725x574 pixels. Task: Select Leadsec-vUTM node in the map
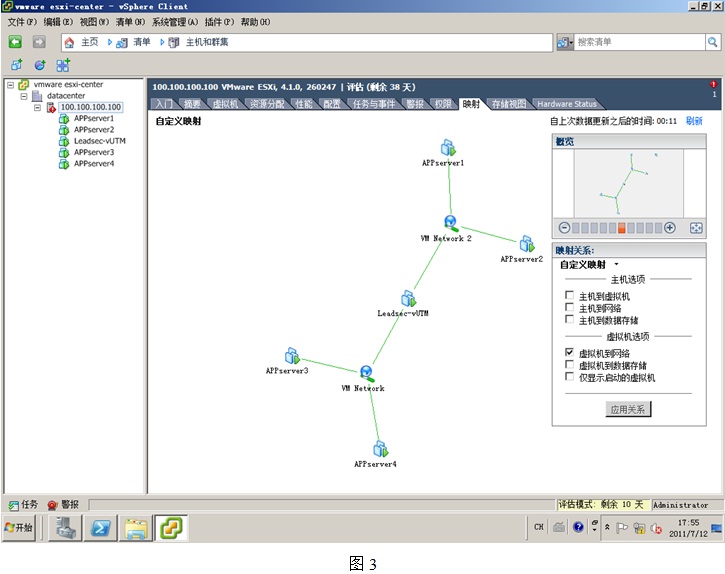tap(408, 298)
